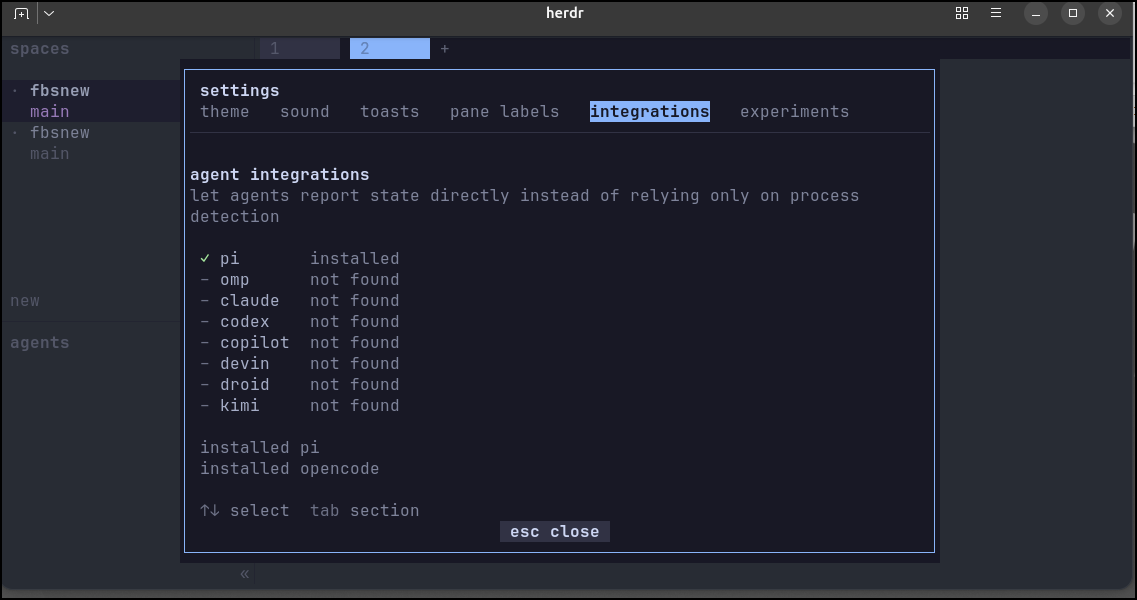Open the hamburger menu icon
This screenshot has width=1137, height=600.
996,13
